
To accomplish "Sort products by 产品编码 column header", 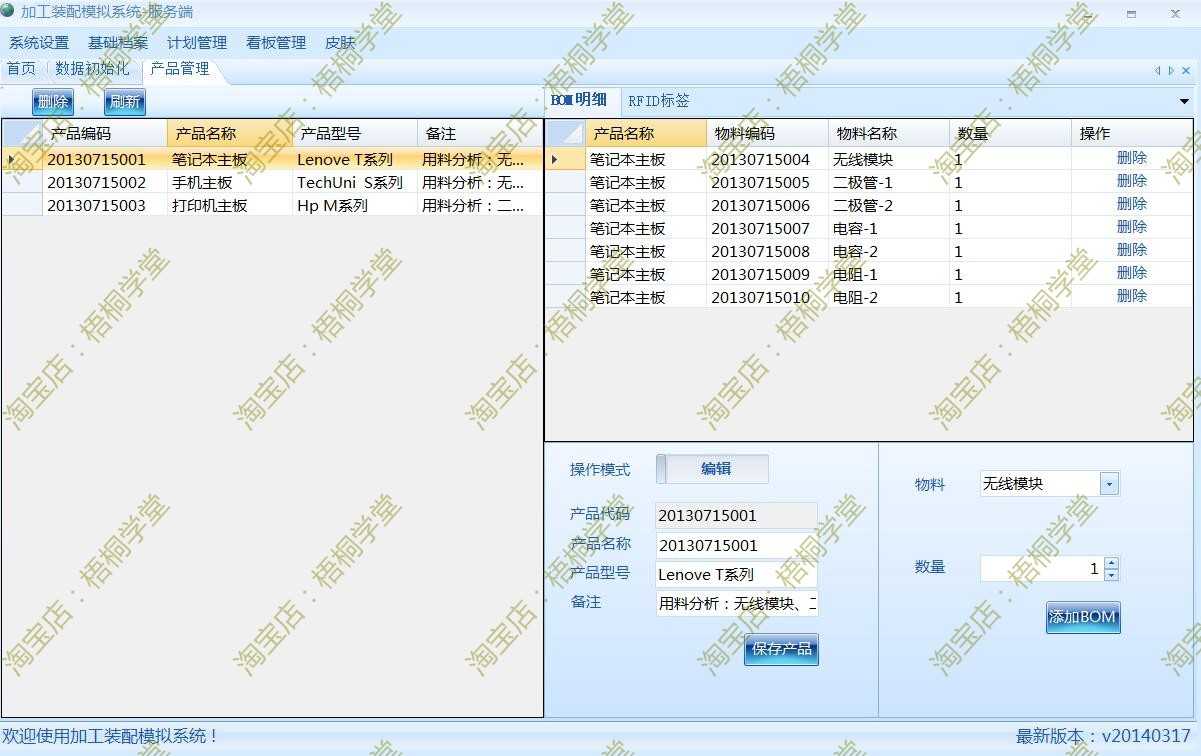I will [105, 133].
